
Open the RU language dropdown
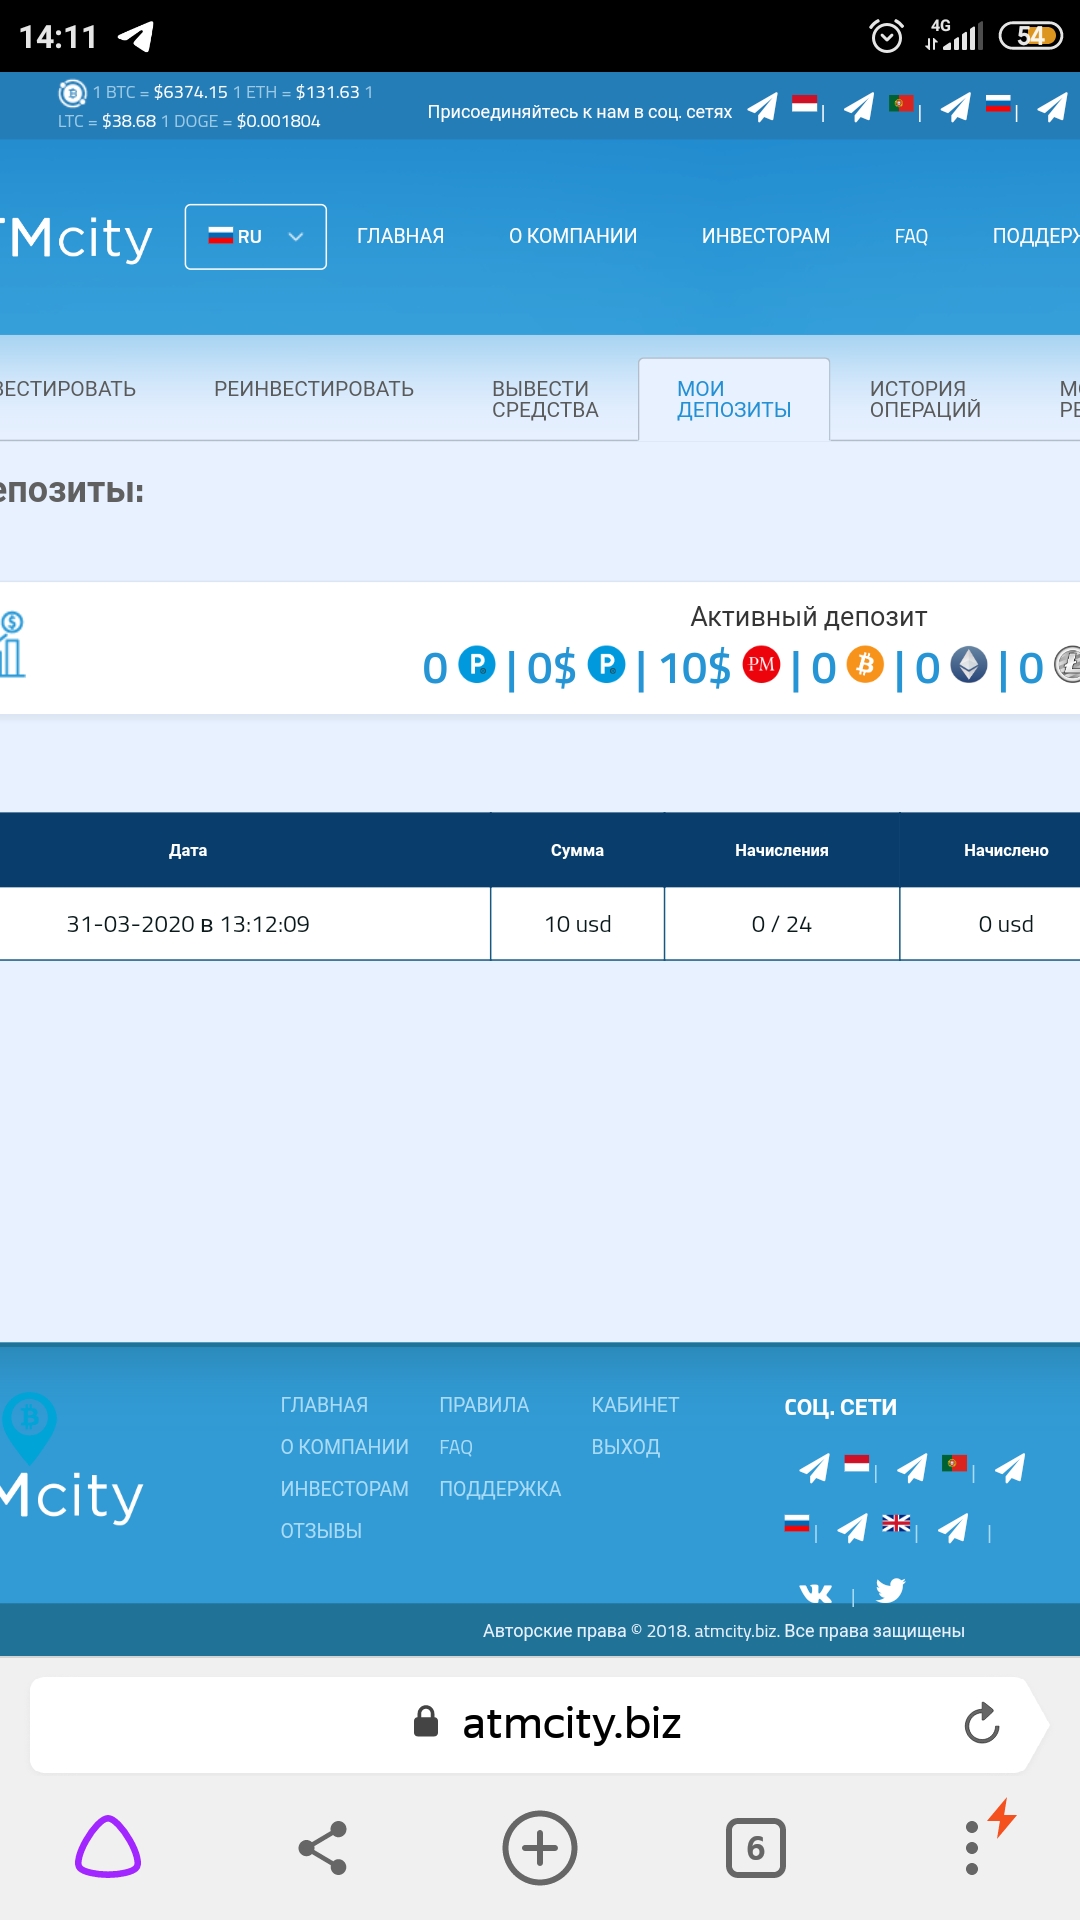256,237
